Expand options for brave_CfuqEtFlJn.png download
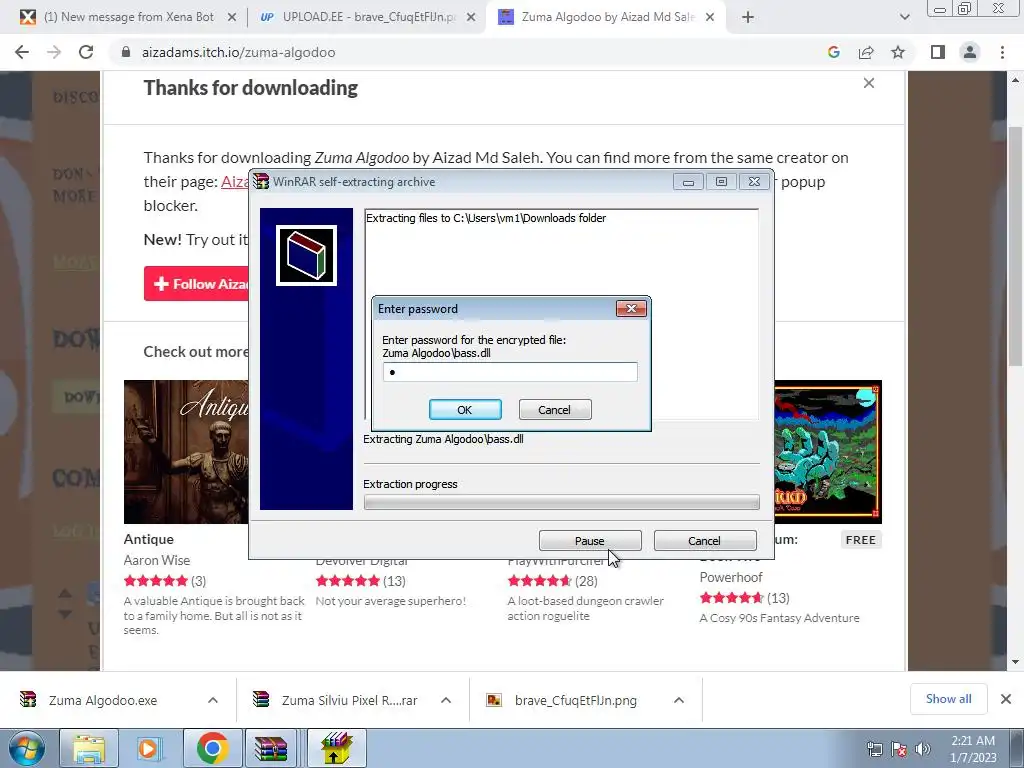Screen dimensions: 1024x768 pyautogui.click(x=679, y=701)
